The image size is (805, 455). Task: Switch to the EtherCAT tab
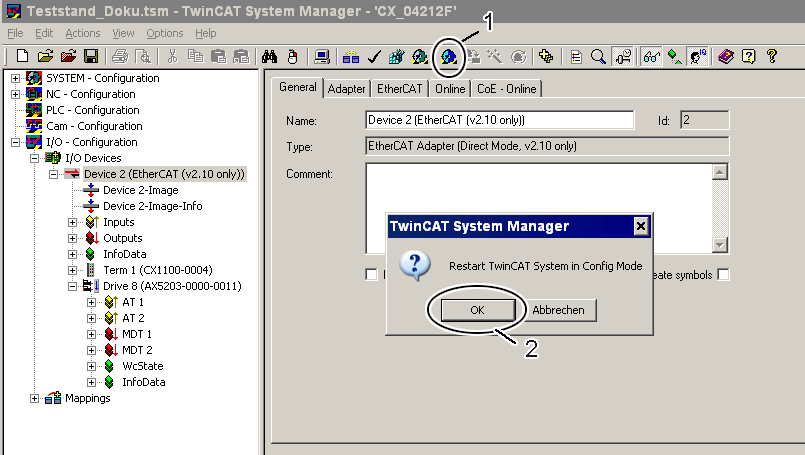399,89
